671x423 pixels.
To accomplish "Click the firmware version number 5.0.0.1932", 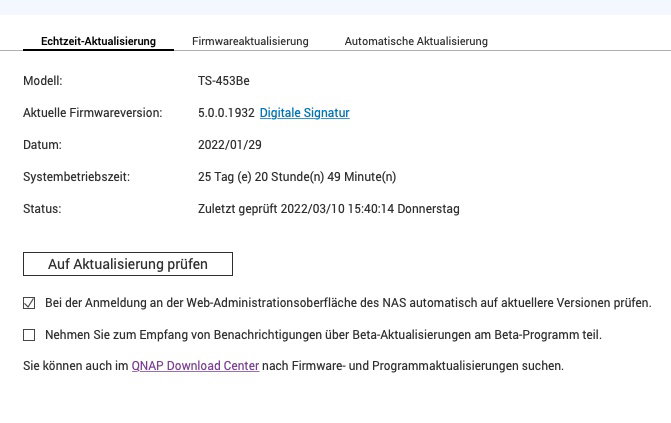I will click(227, 113).
